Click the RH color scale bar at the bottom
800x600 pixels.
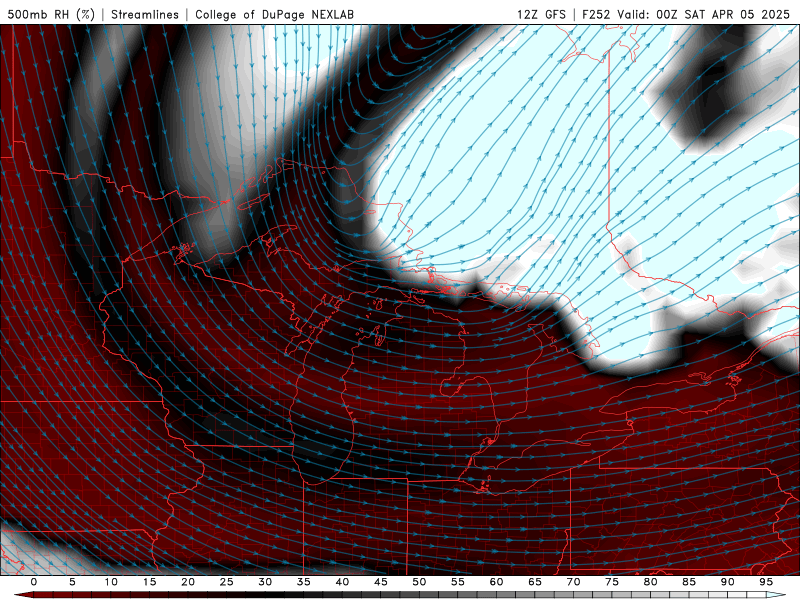coord(400,595)
